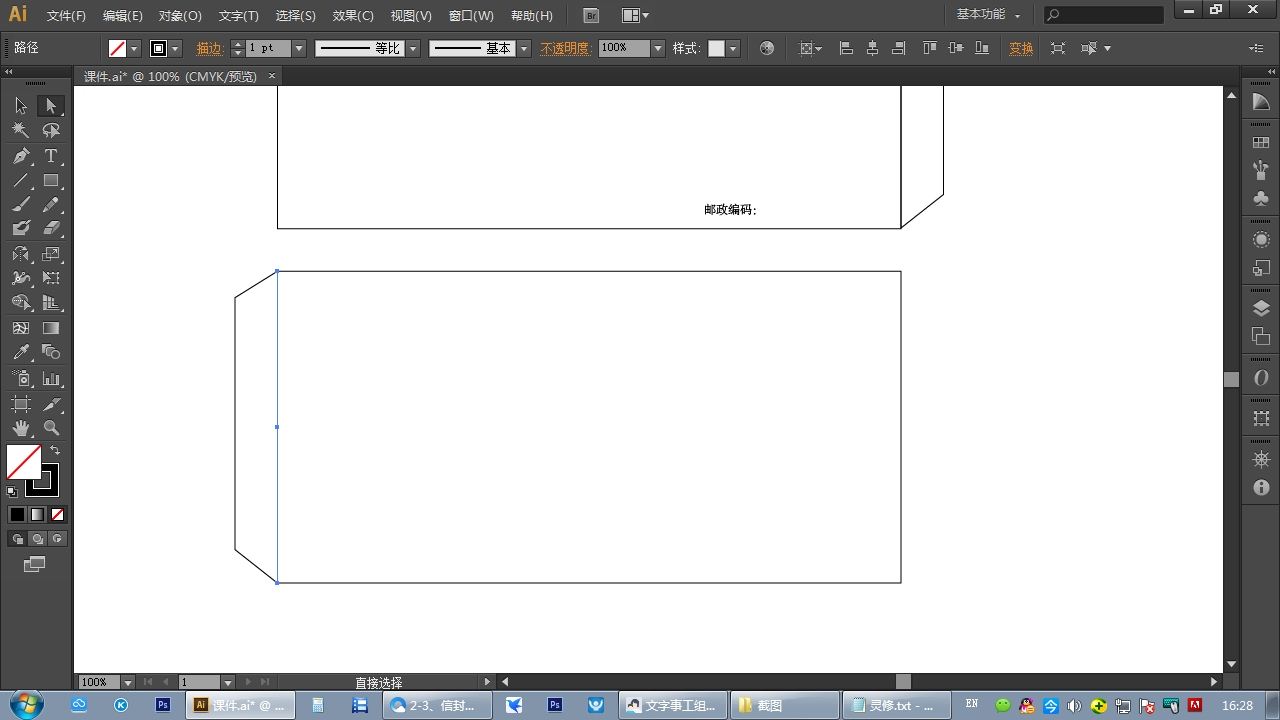The height and width of the screenshot is (720, 1280).
Task: Open the opacity 100% dropdown
Action: (x=658, y=48)
